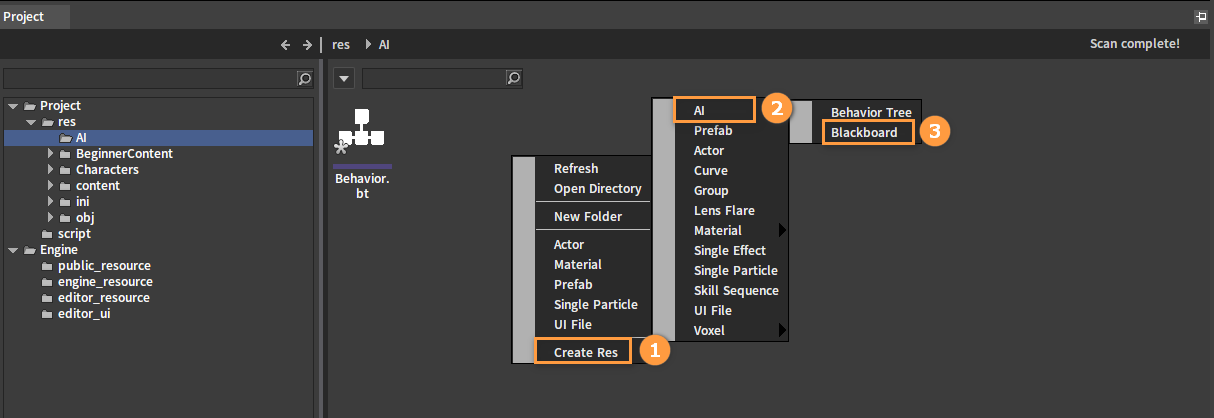Choose Create Res from the context menu
Screen dimensions: 1214x418
click(584, 352)
